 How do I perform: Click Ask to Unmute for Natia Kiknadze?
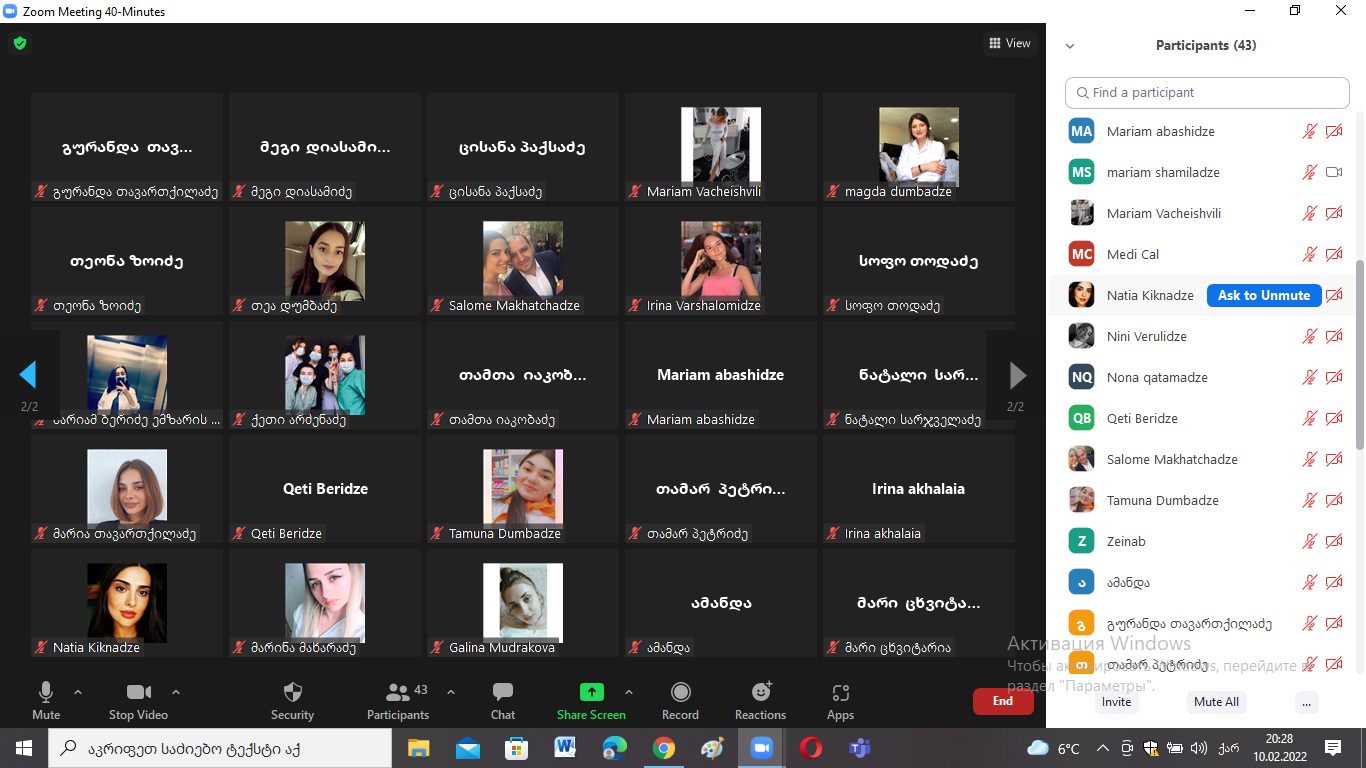tap(1264, 295)
